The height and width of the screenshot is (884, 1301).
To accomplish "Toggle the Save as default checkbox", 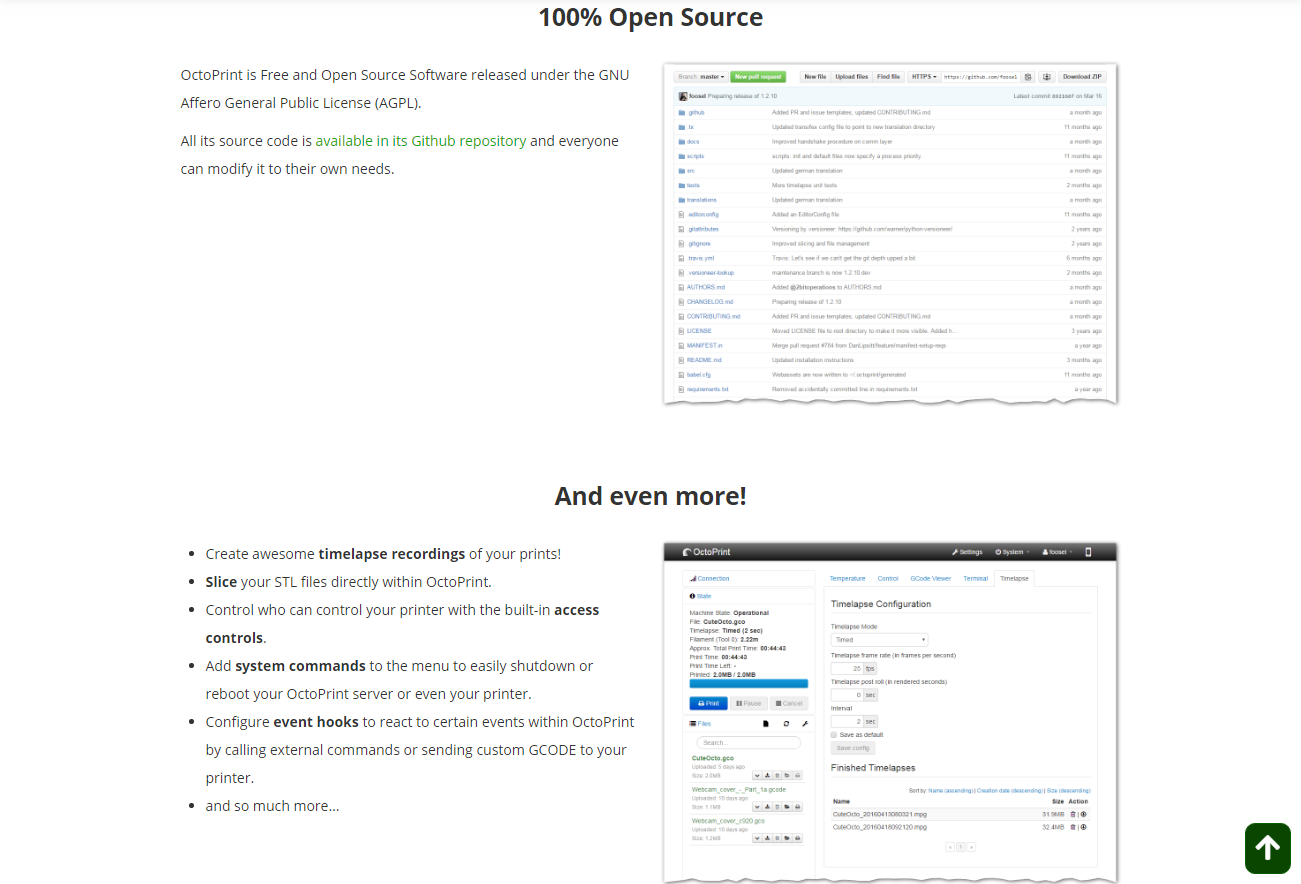I will (x=834, y=734).
